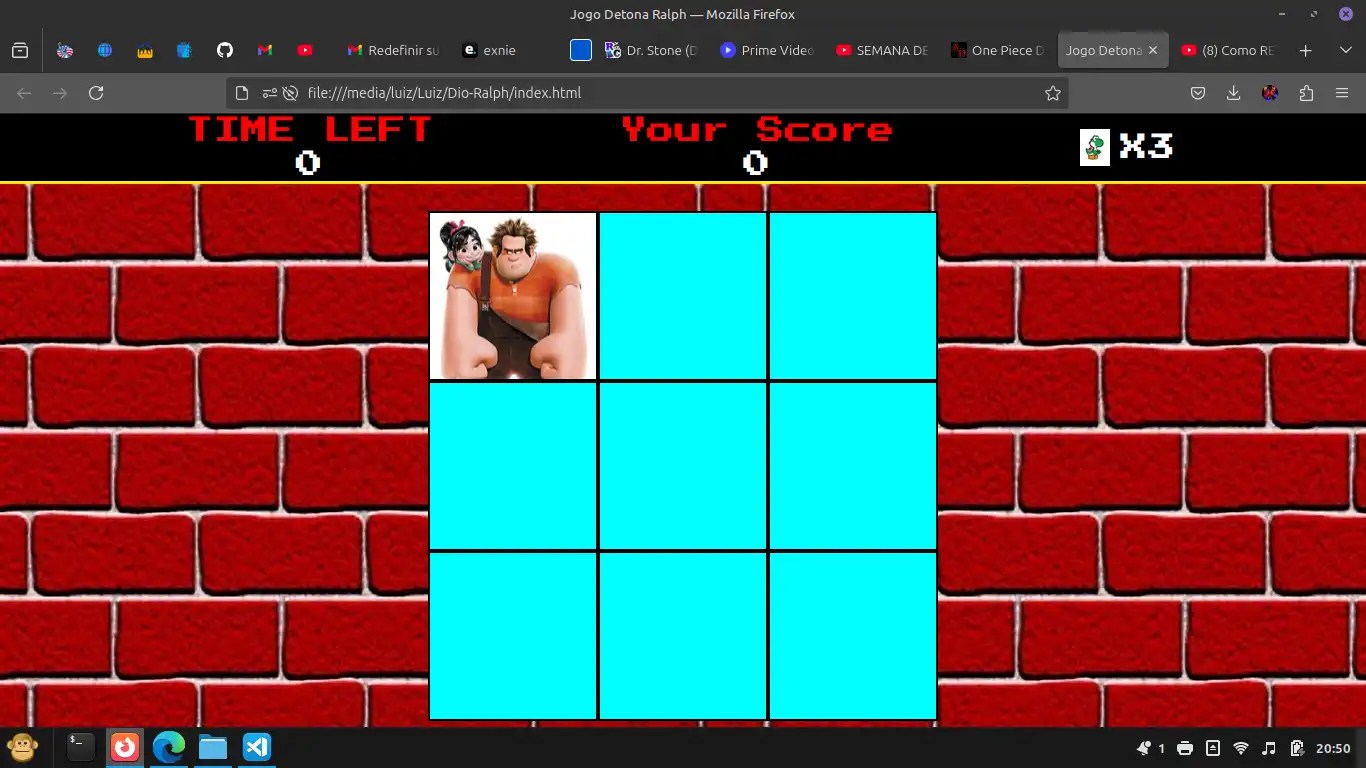Screen dimensions: 1366x768
Task: Open a new browser tab
Action: (1305, 50)
